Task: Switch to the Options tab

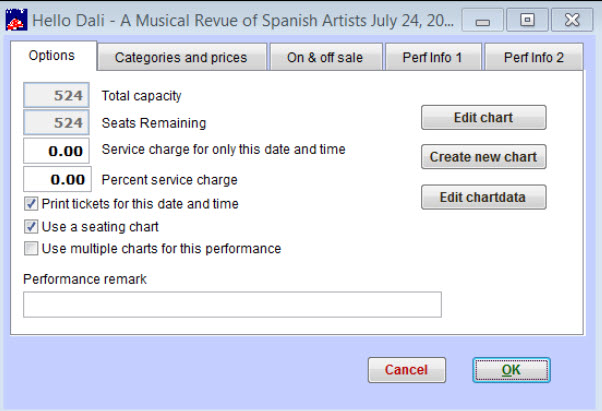Action: pos(53,56)
